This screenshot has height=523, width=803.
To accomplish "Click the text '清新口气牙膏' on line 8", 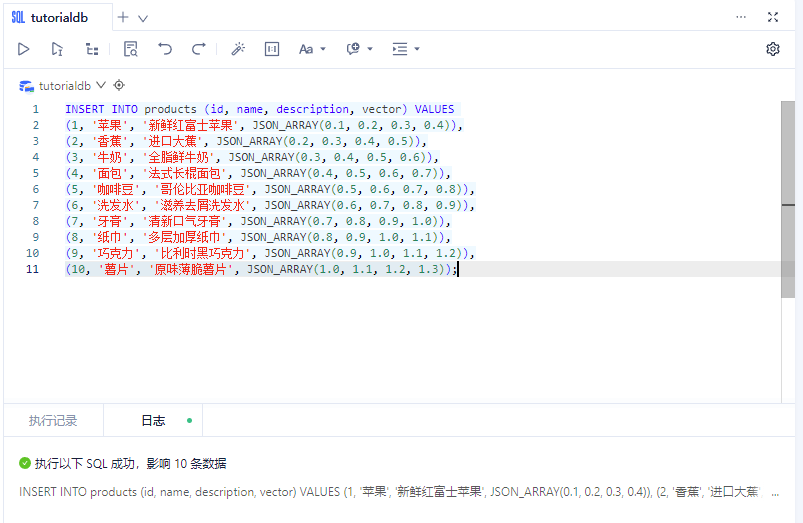I will click(x=184, y=221).
